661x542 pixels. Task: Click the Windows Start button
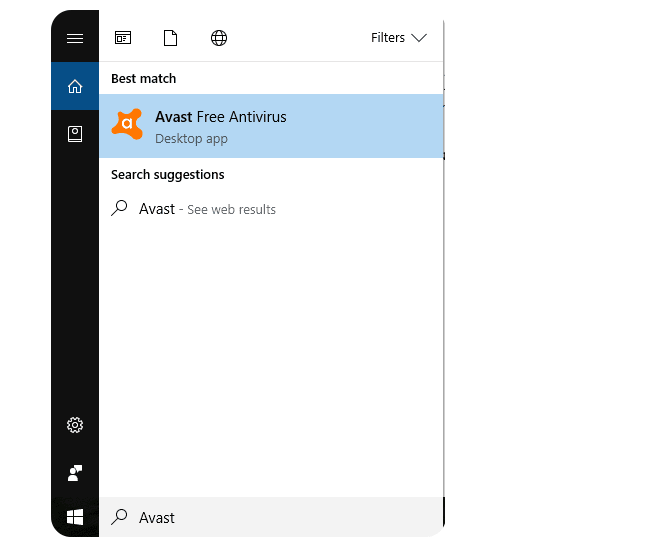click(75, 517)
